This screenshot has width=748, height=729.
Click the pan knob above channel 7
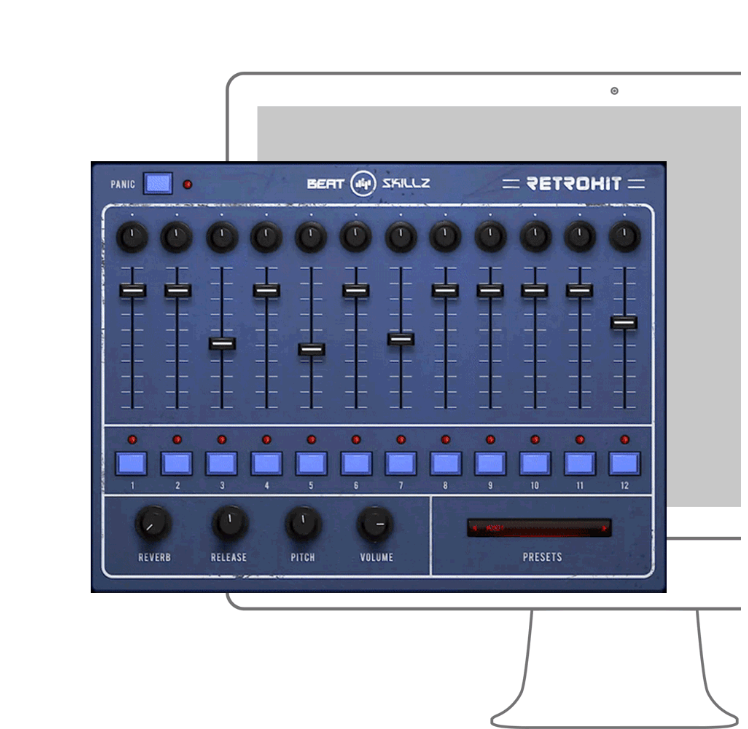coord(401,236)
